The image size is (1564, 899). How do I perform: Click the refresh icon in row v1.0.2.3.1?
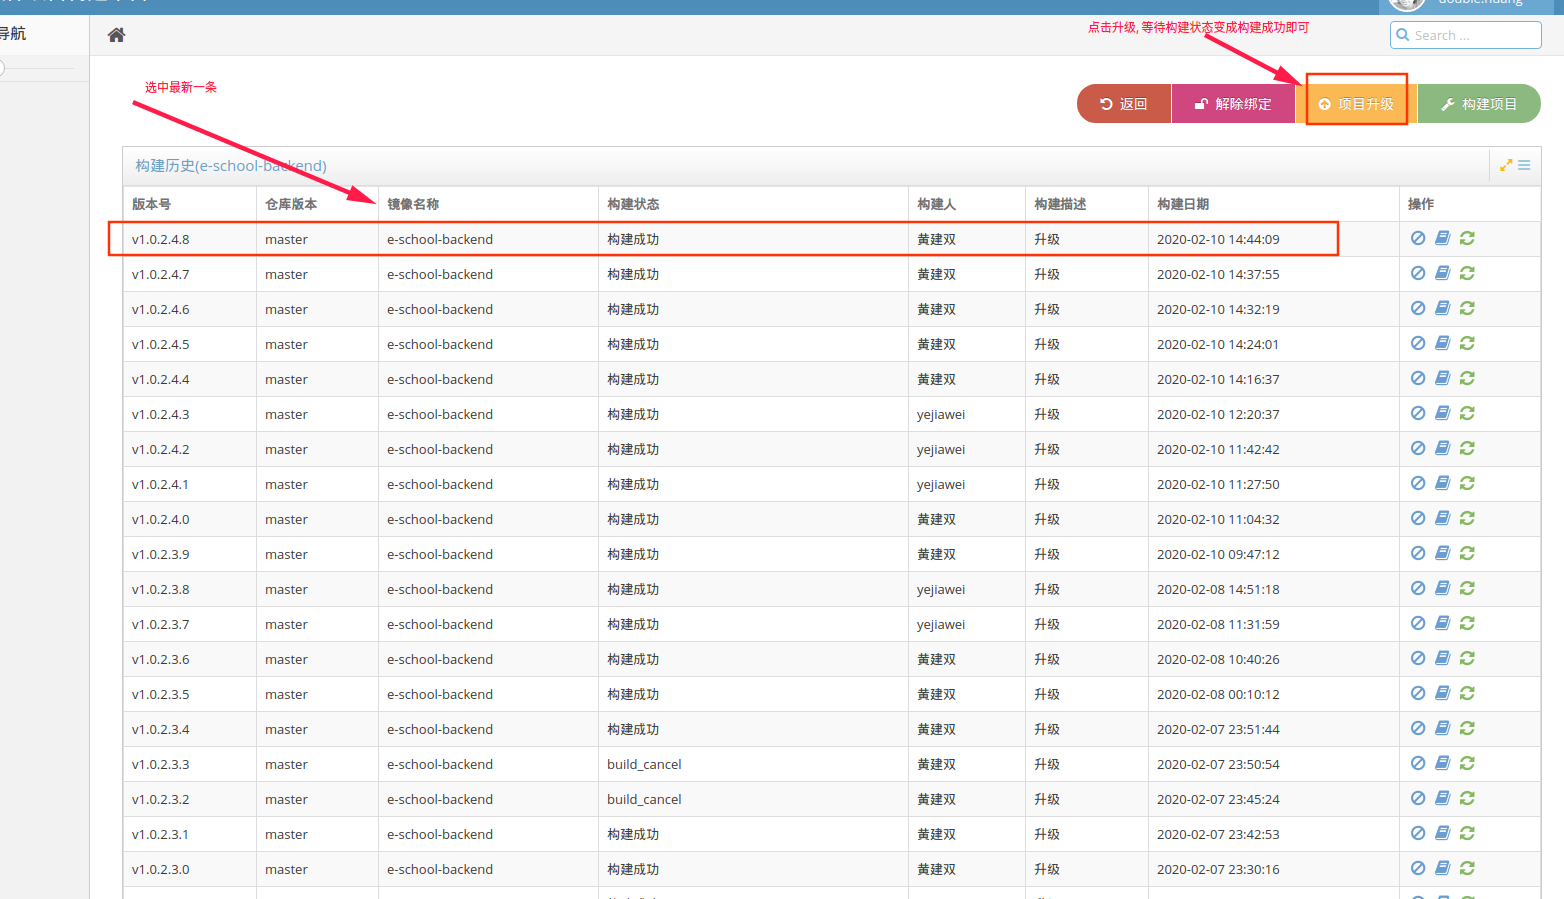(x=1467, y=833)
